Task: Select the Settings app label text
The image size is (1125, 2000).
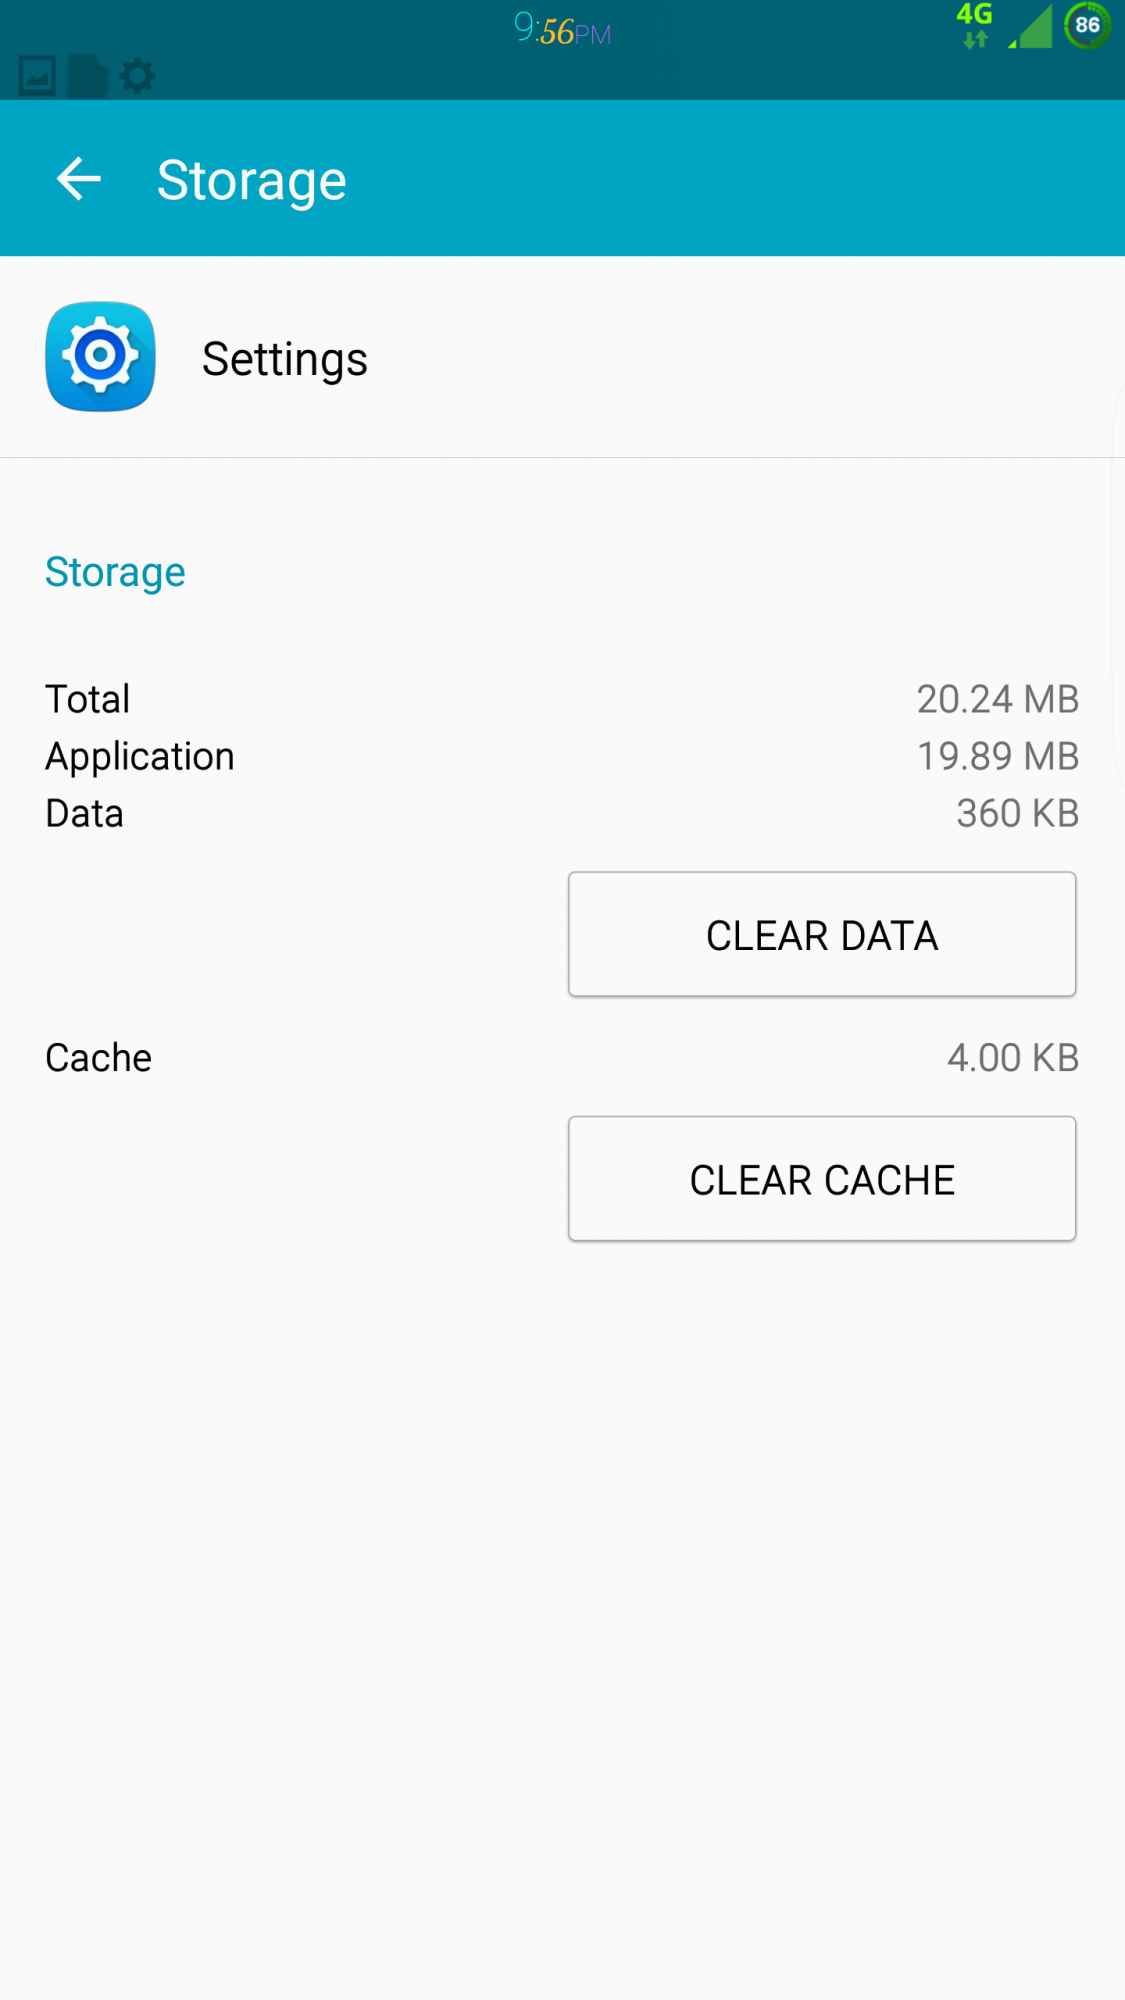Action: 284,358
